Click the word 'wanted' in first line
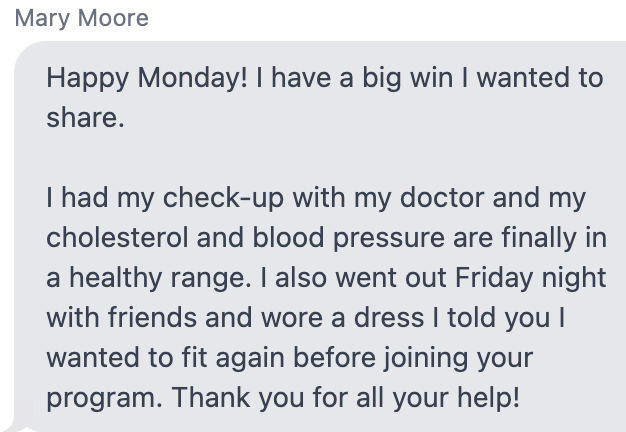 pyautogui.click(x=523, y=78)
